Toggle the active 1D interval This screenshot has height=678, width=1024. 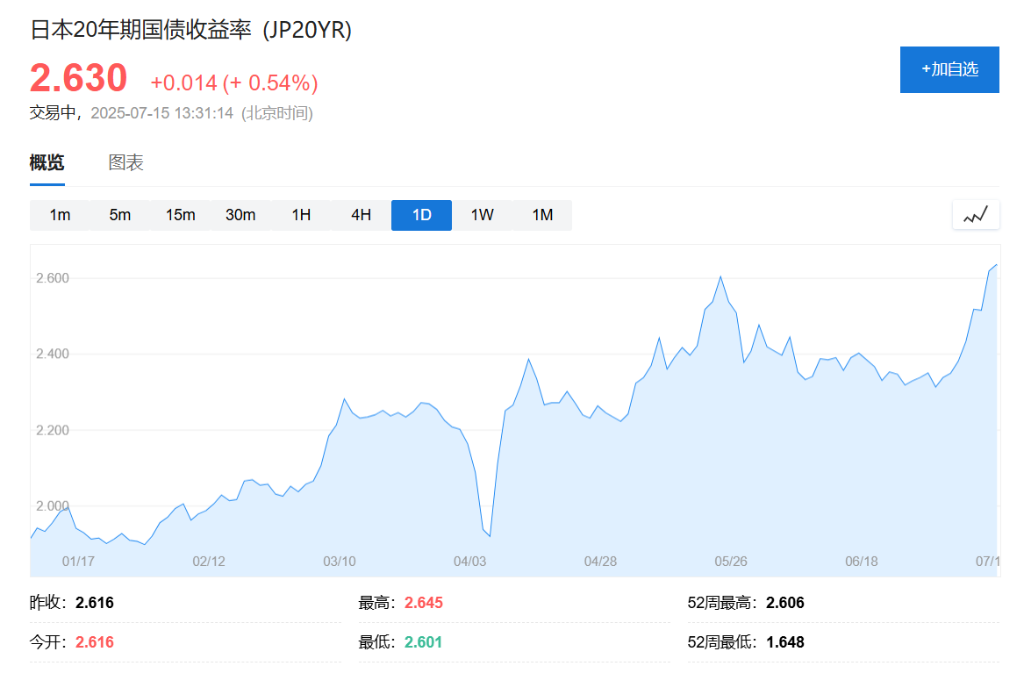[x=421, y=214]
